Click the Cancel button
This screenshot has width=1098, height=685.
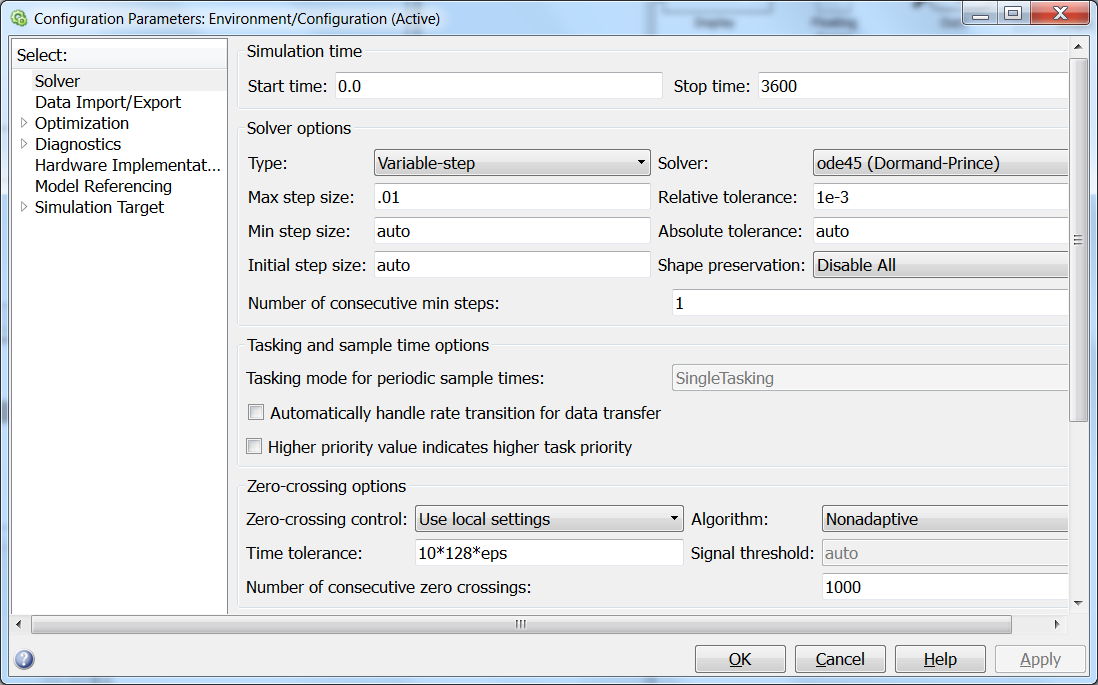point(840,659)
